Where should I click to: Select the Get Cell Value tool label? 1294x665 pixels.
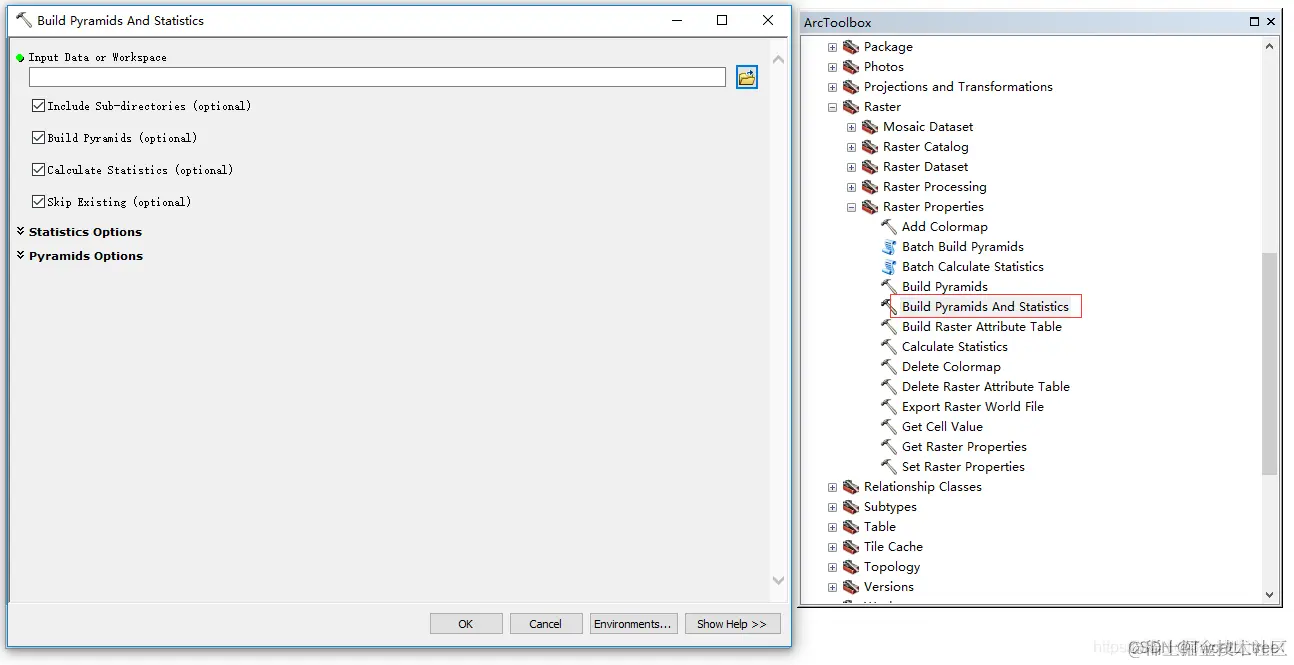point(942,427)
